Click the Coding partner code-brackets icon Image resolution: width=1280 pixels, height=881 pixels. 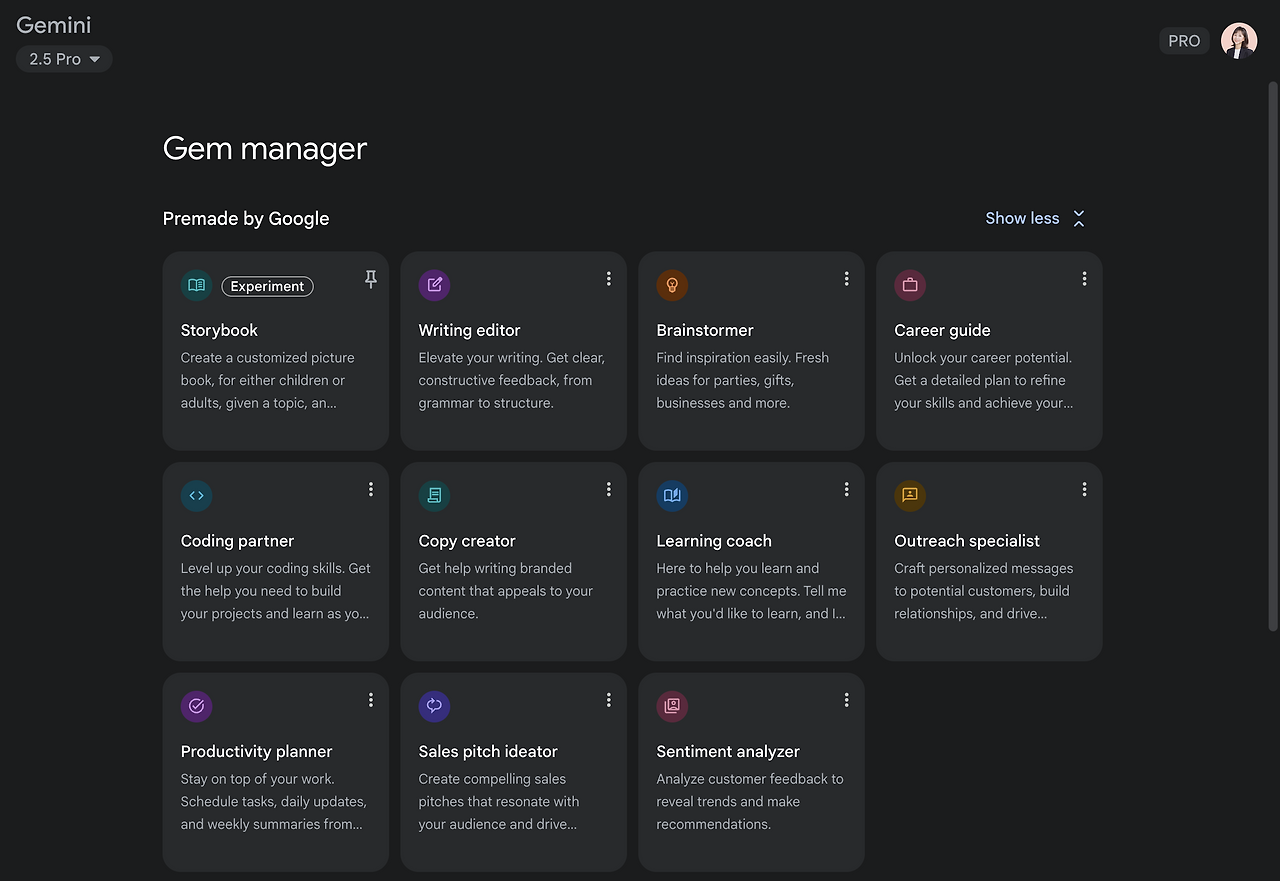click(196, 496)
